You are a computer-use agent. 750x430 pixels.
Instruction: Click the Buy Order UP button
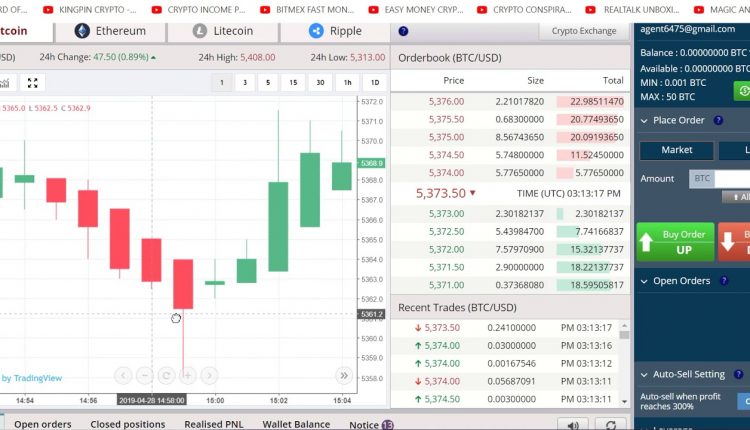pyautogui.click(x=675, y=242)
